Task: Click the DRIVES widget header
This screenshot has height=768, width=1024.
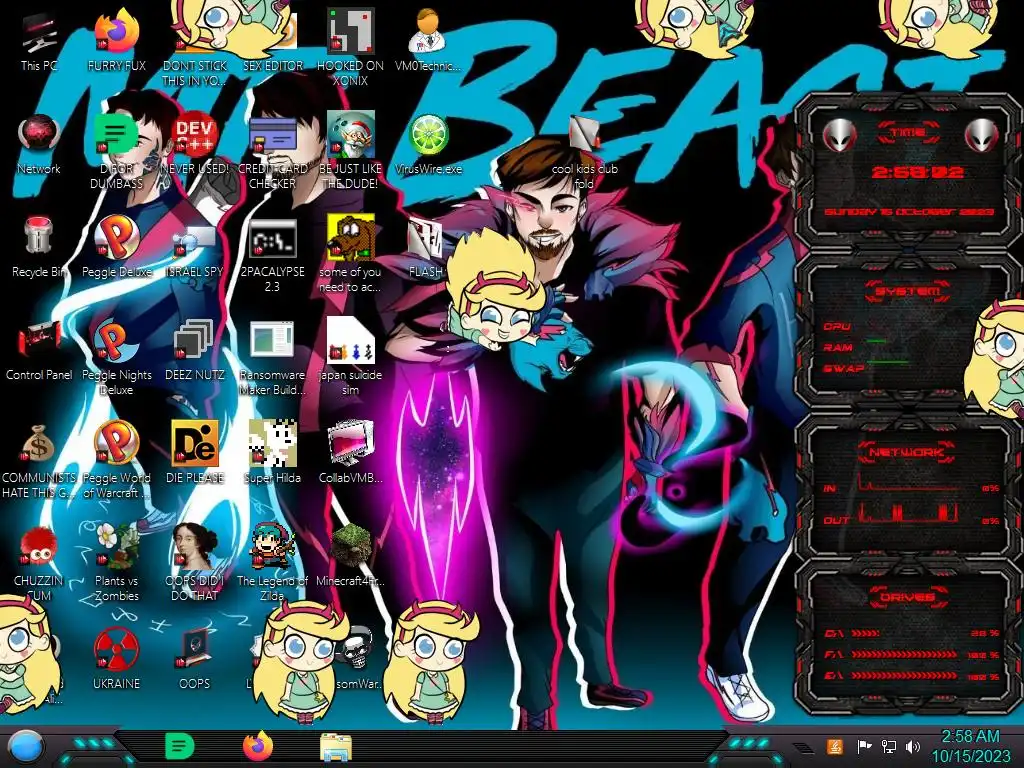Action: 907,597
